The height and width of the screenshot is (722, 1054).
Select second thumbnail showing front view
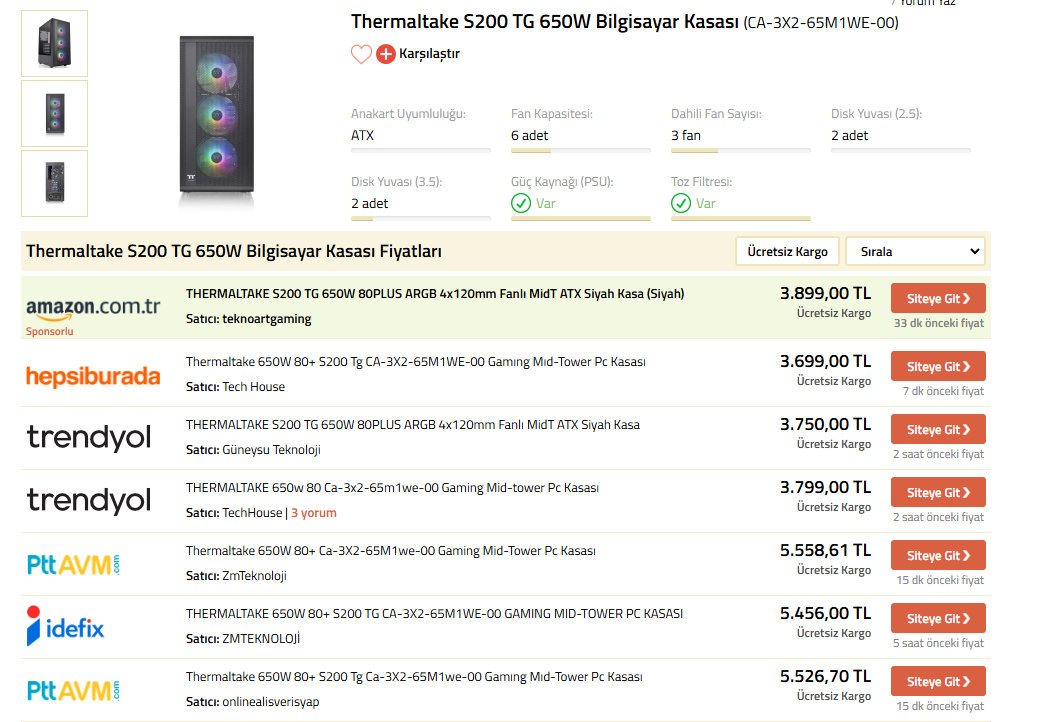click(54, 114)
